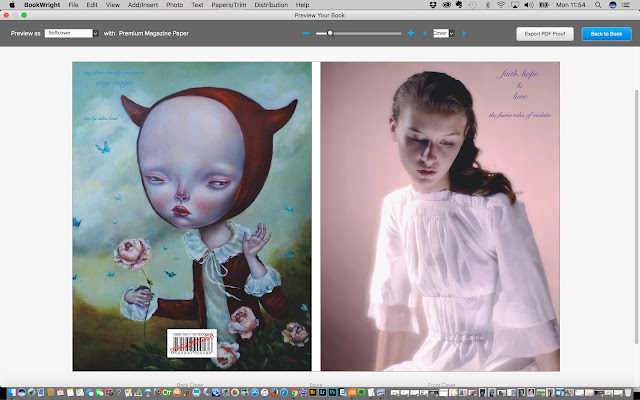Open Launchpad from the Dock
The width and height of the screenshot is (640, 400).
(x=31, y=393)
